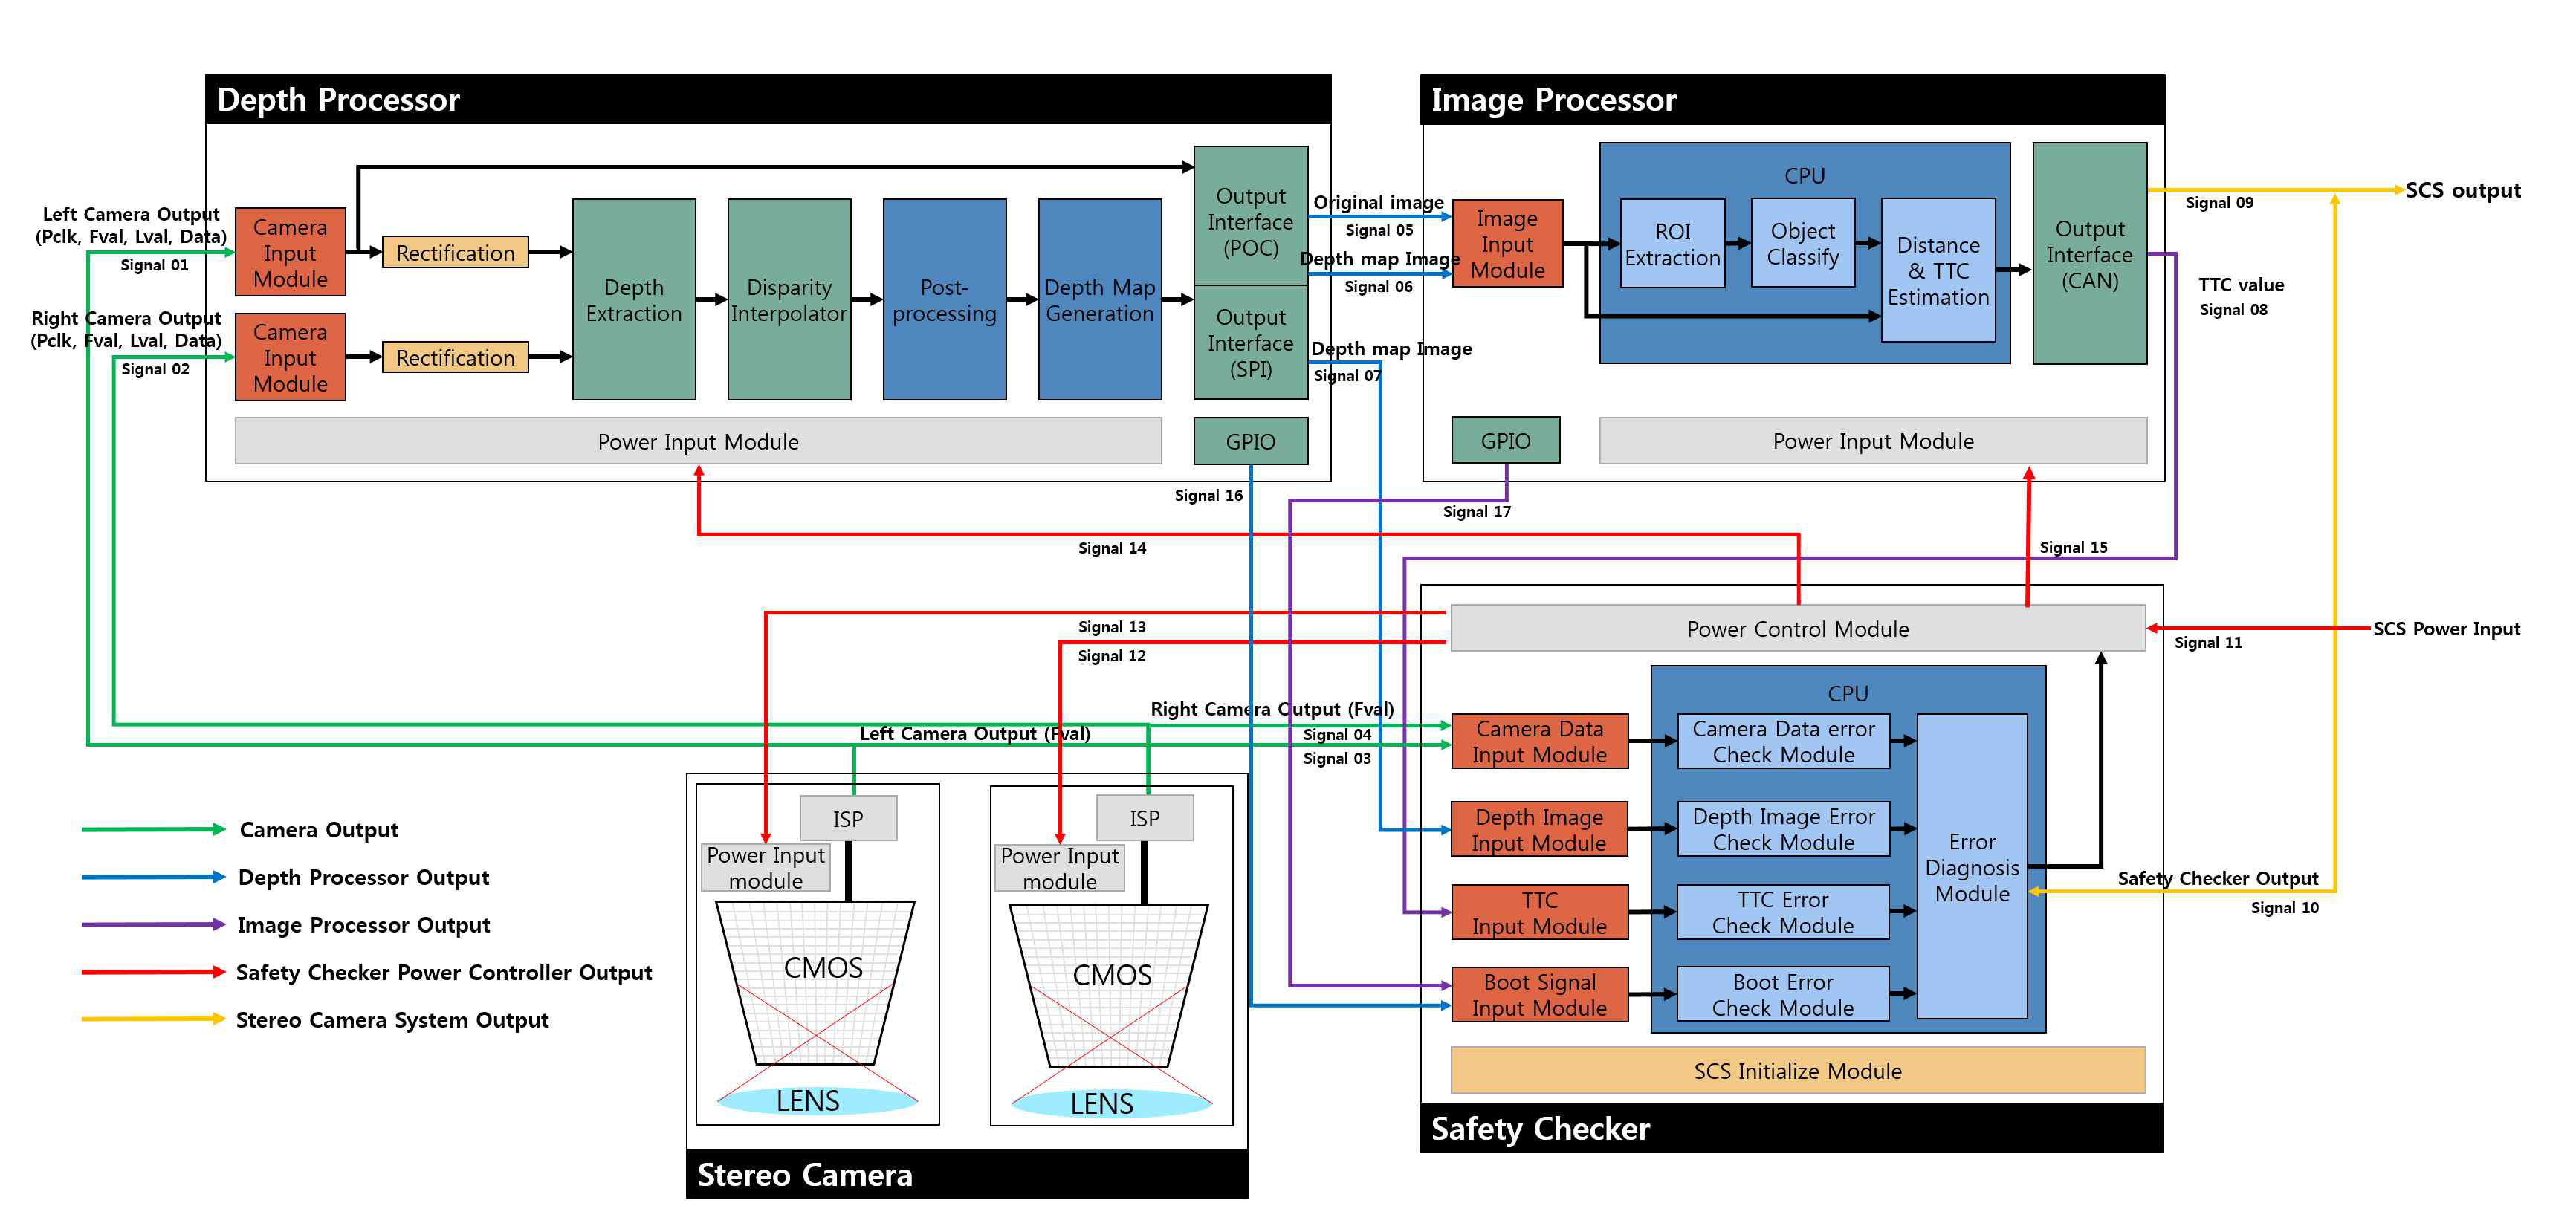Click the ROI Extraction block
The width and height of the screenshot is (2576, 1226).
click(1672, 244)
